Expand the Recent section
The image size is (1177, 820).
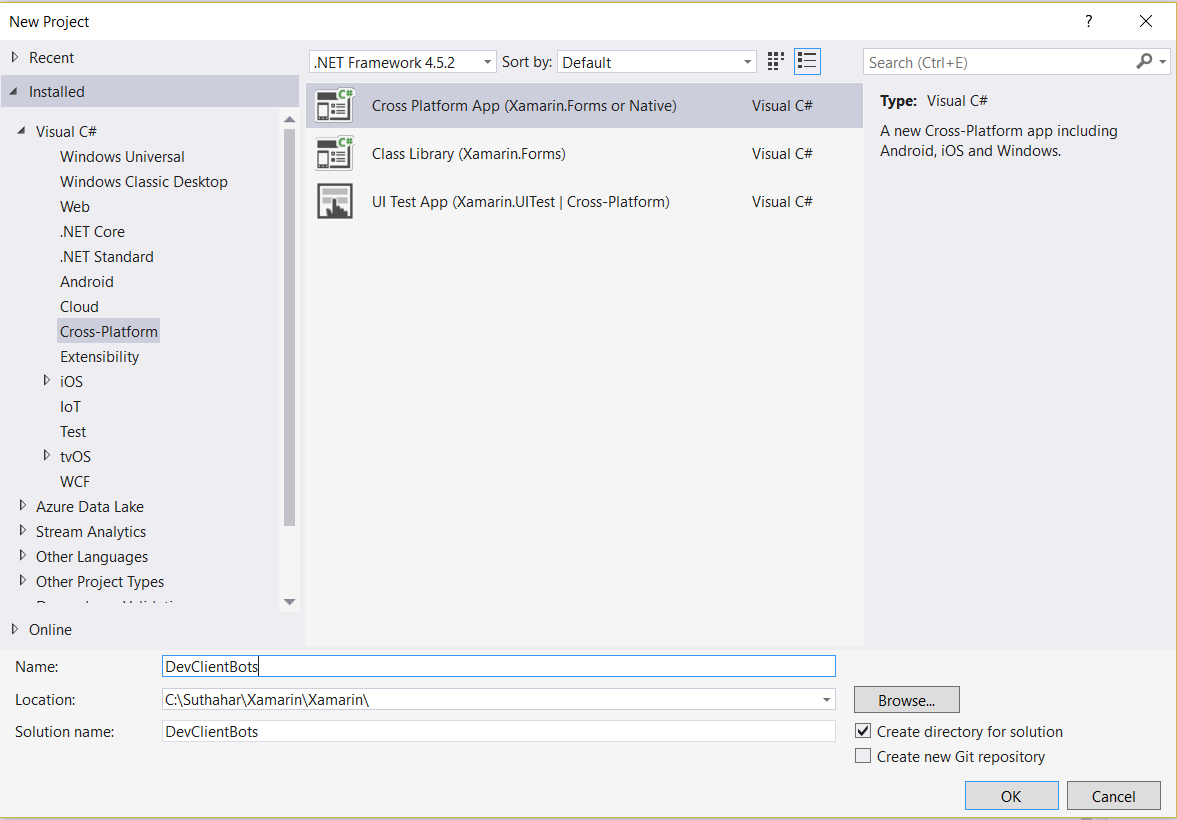pos(14,57)
